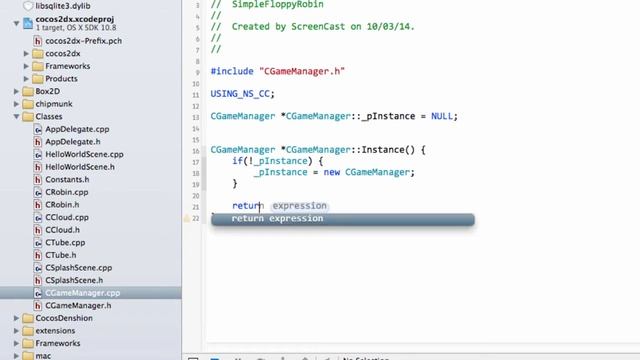Expand the Frameworks group below extensions
The image size is (640, 360).
[16, 343]
